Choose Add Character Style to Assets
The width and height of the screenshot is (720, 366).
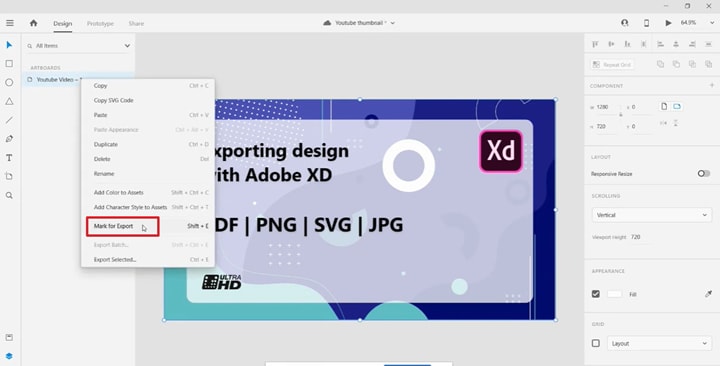click(148, 207)
